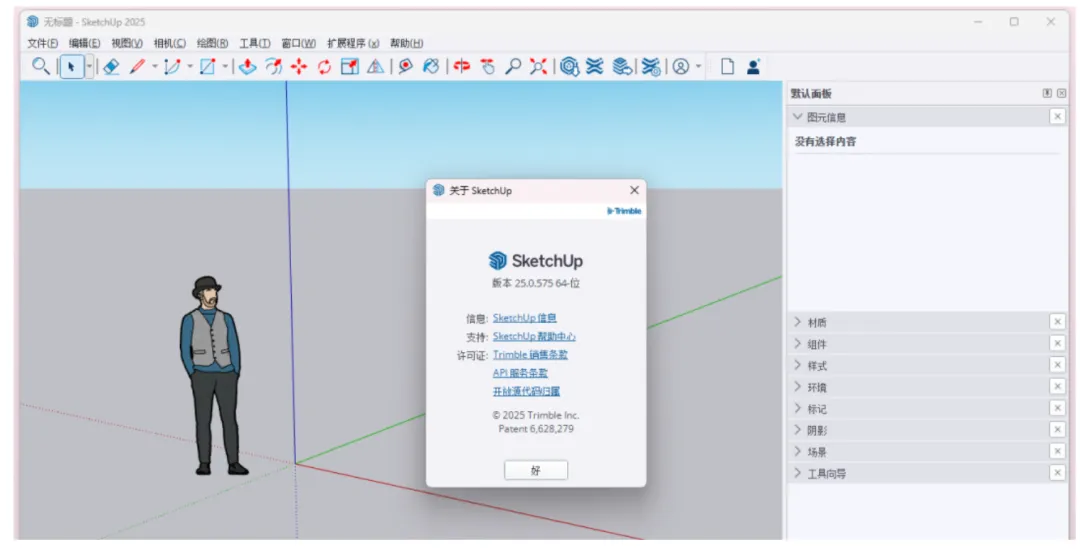Viewport: 1080px width, 549px height.
Task: Click the Send to LayOut icon
Action: [622, 66]
